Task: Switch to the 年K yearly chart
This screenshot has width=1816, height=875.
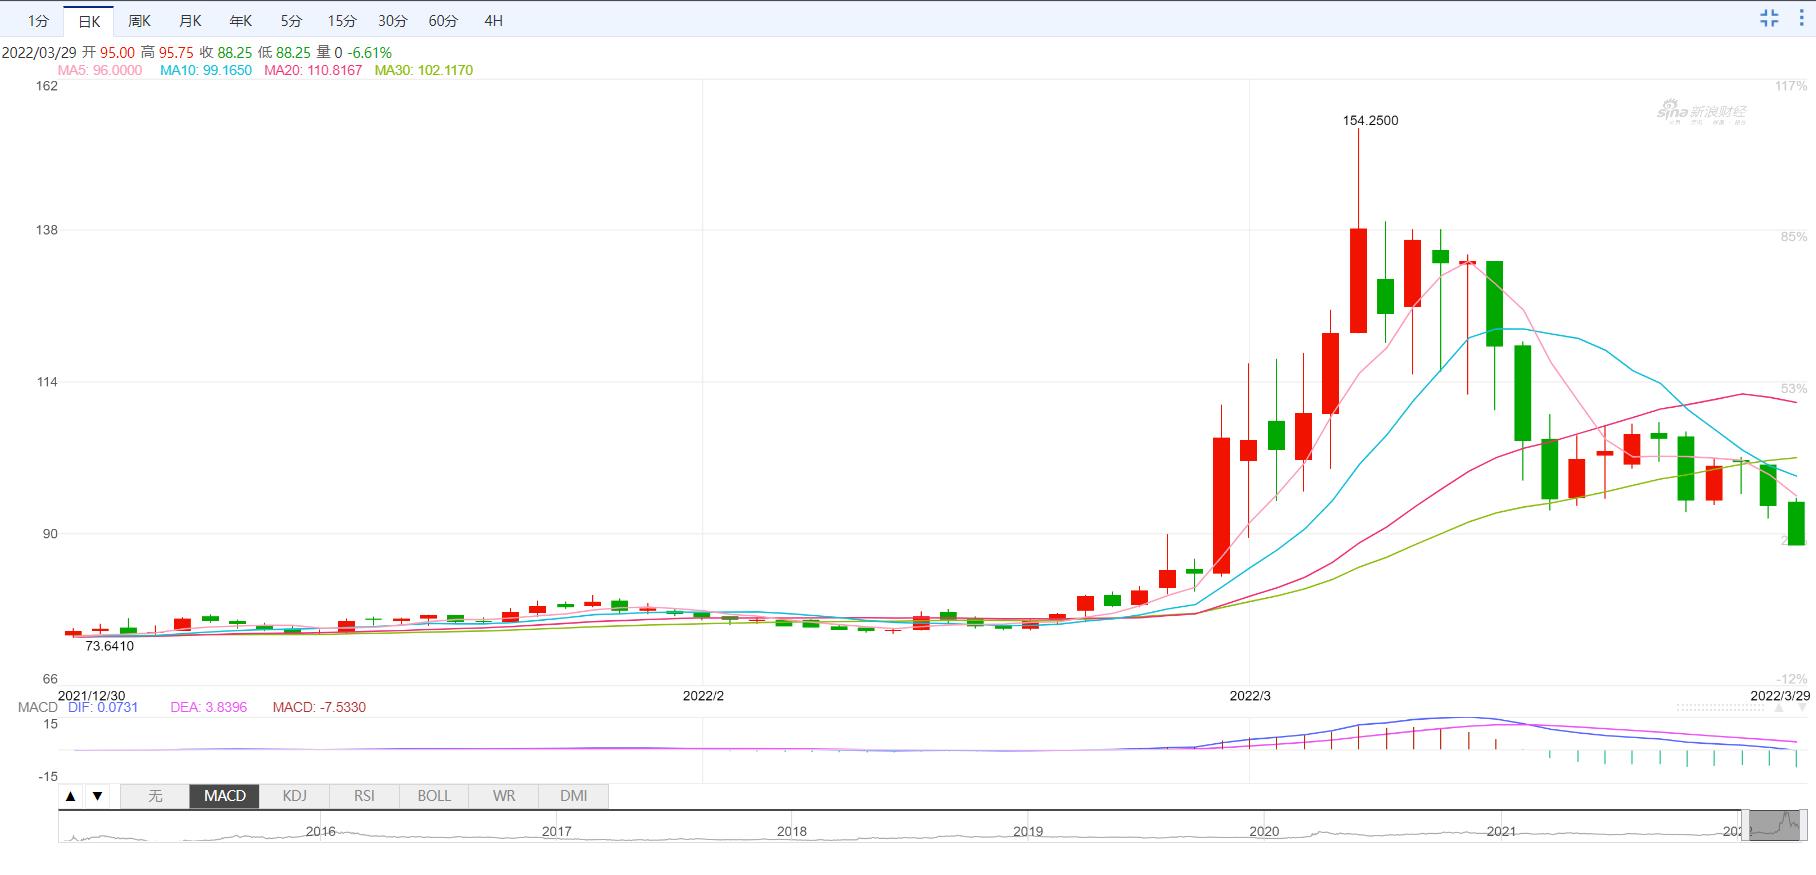Action: 241,21
